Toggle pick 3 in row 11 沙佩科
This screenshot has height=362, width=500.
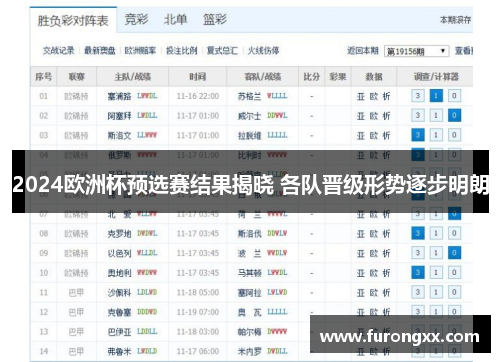(x=418, y=292)
